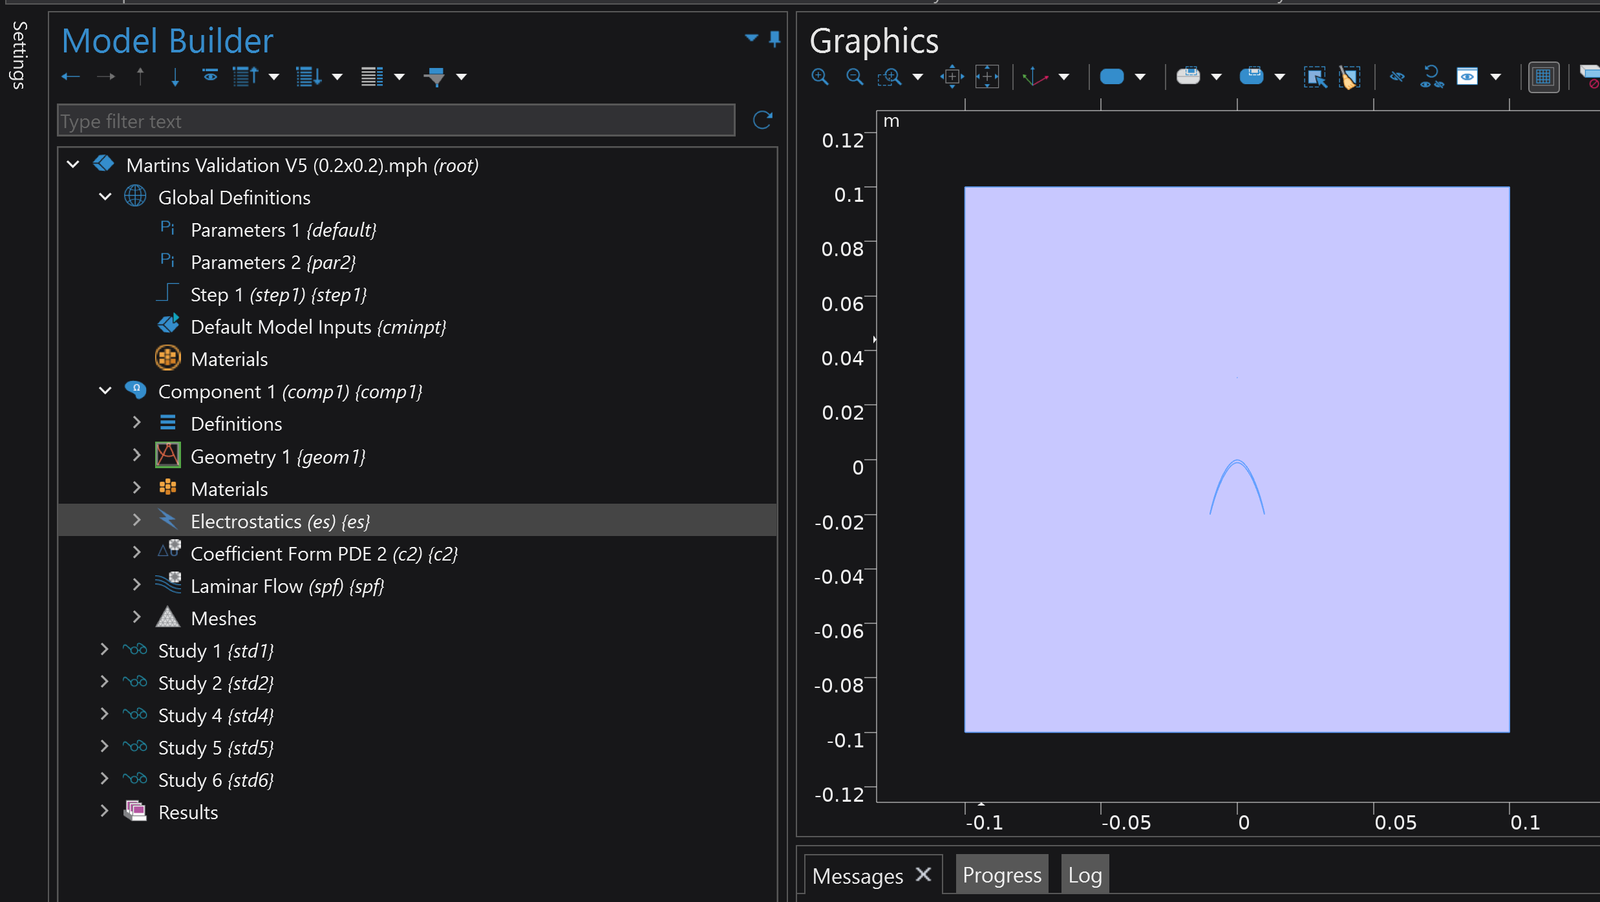Screen dimensions: 1600x902
Task: Select Laminar Flow (spf) in the tree
Action: tap(286, 586)
